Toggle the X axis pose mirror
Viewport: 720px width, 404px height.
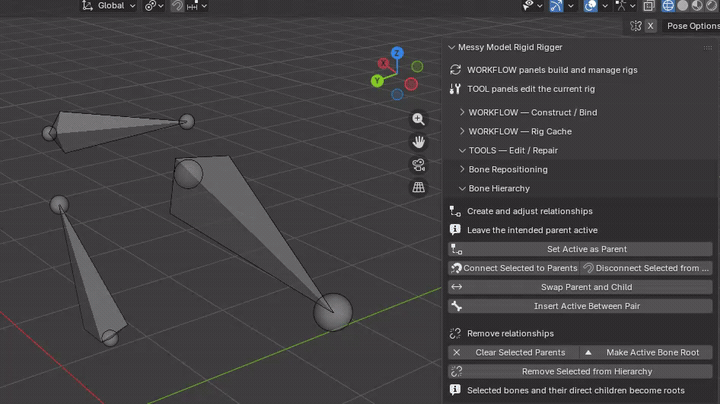click(x=650, y=26)
